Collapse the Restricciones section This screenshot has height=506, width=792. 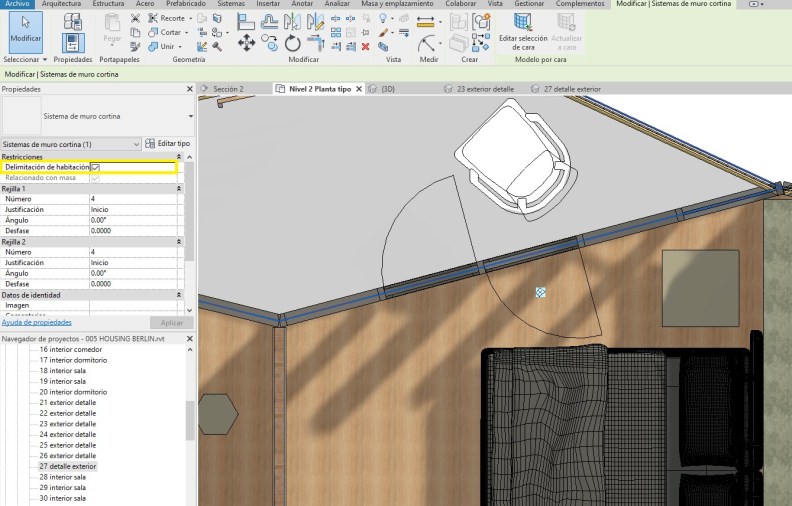[179, 157]
